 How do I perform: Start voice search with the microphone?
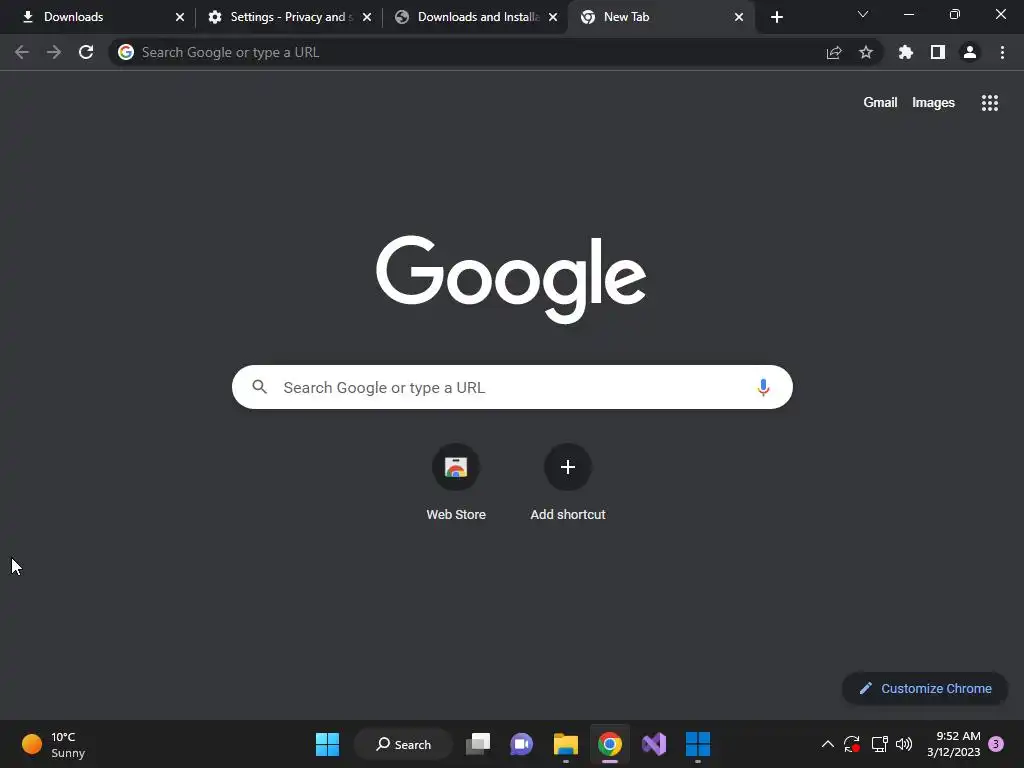pyautogui.click(x=763, y=387)
